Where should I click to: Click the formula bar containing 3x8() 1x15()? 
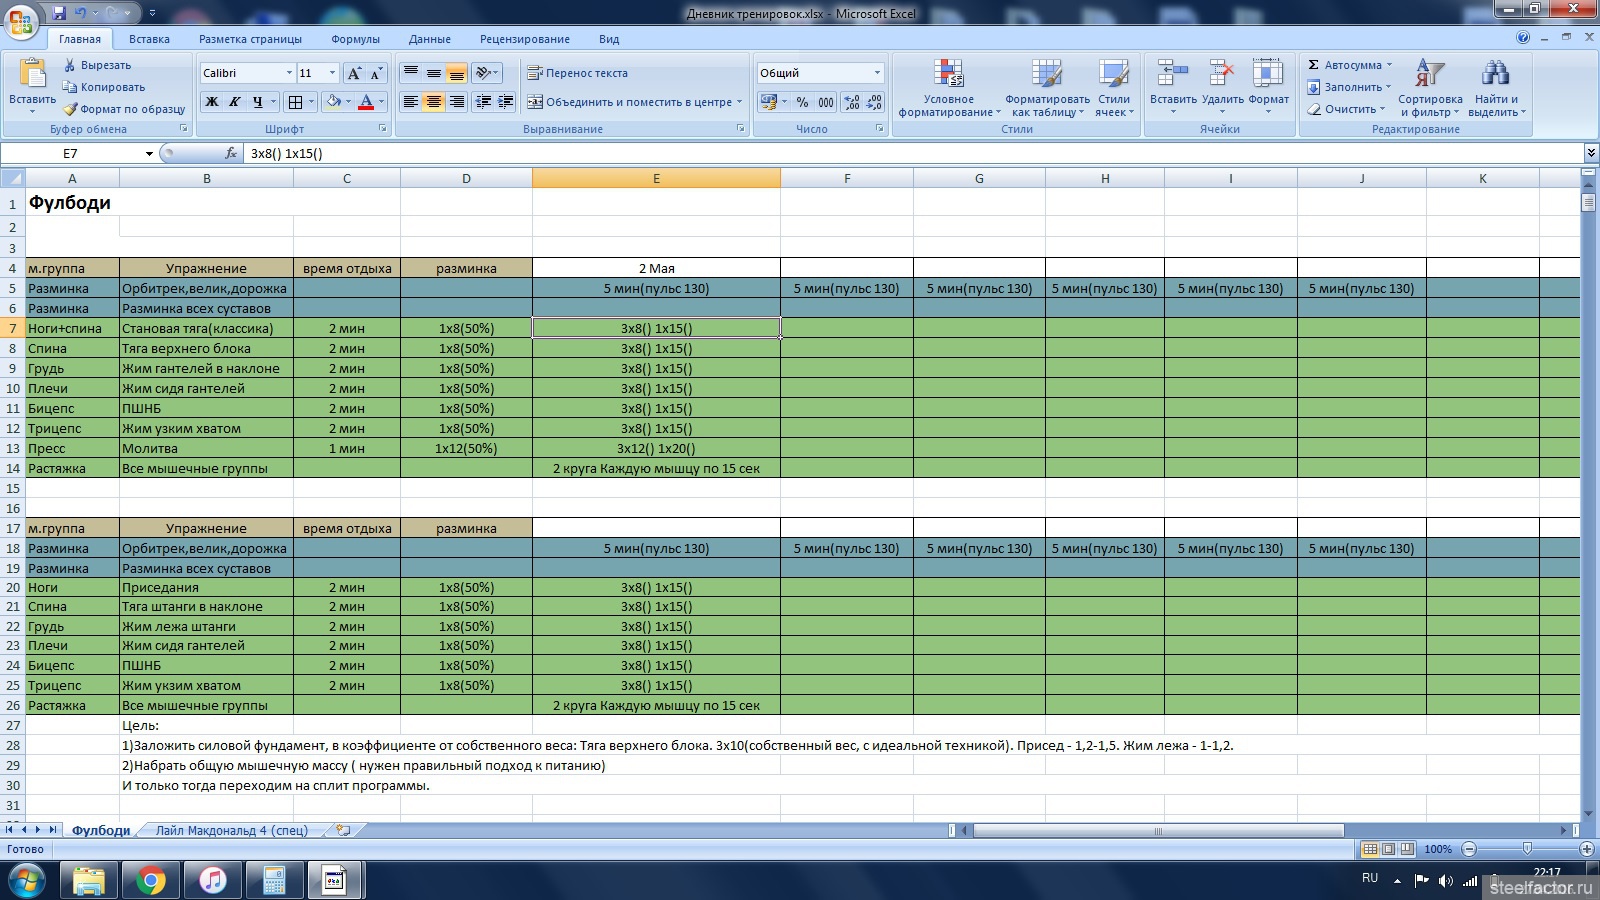click(x=912, y=153)
